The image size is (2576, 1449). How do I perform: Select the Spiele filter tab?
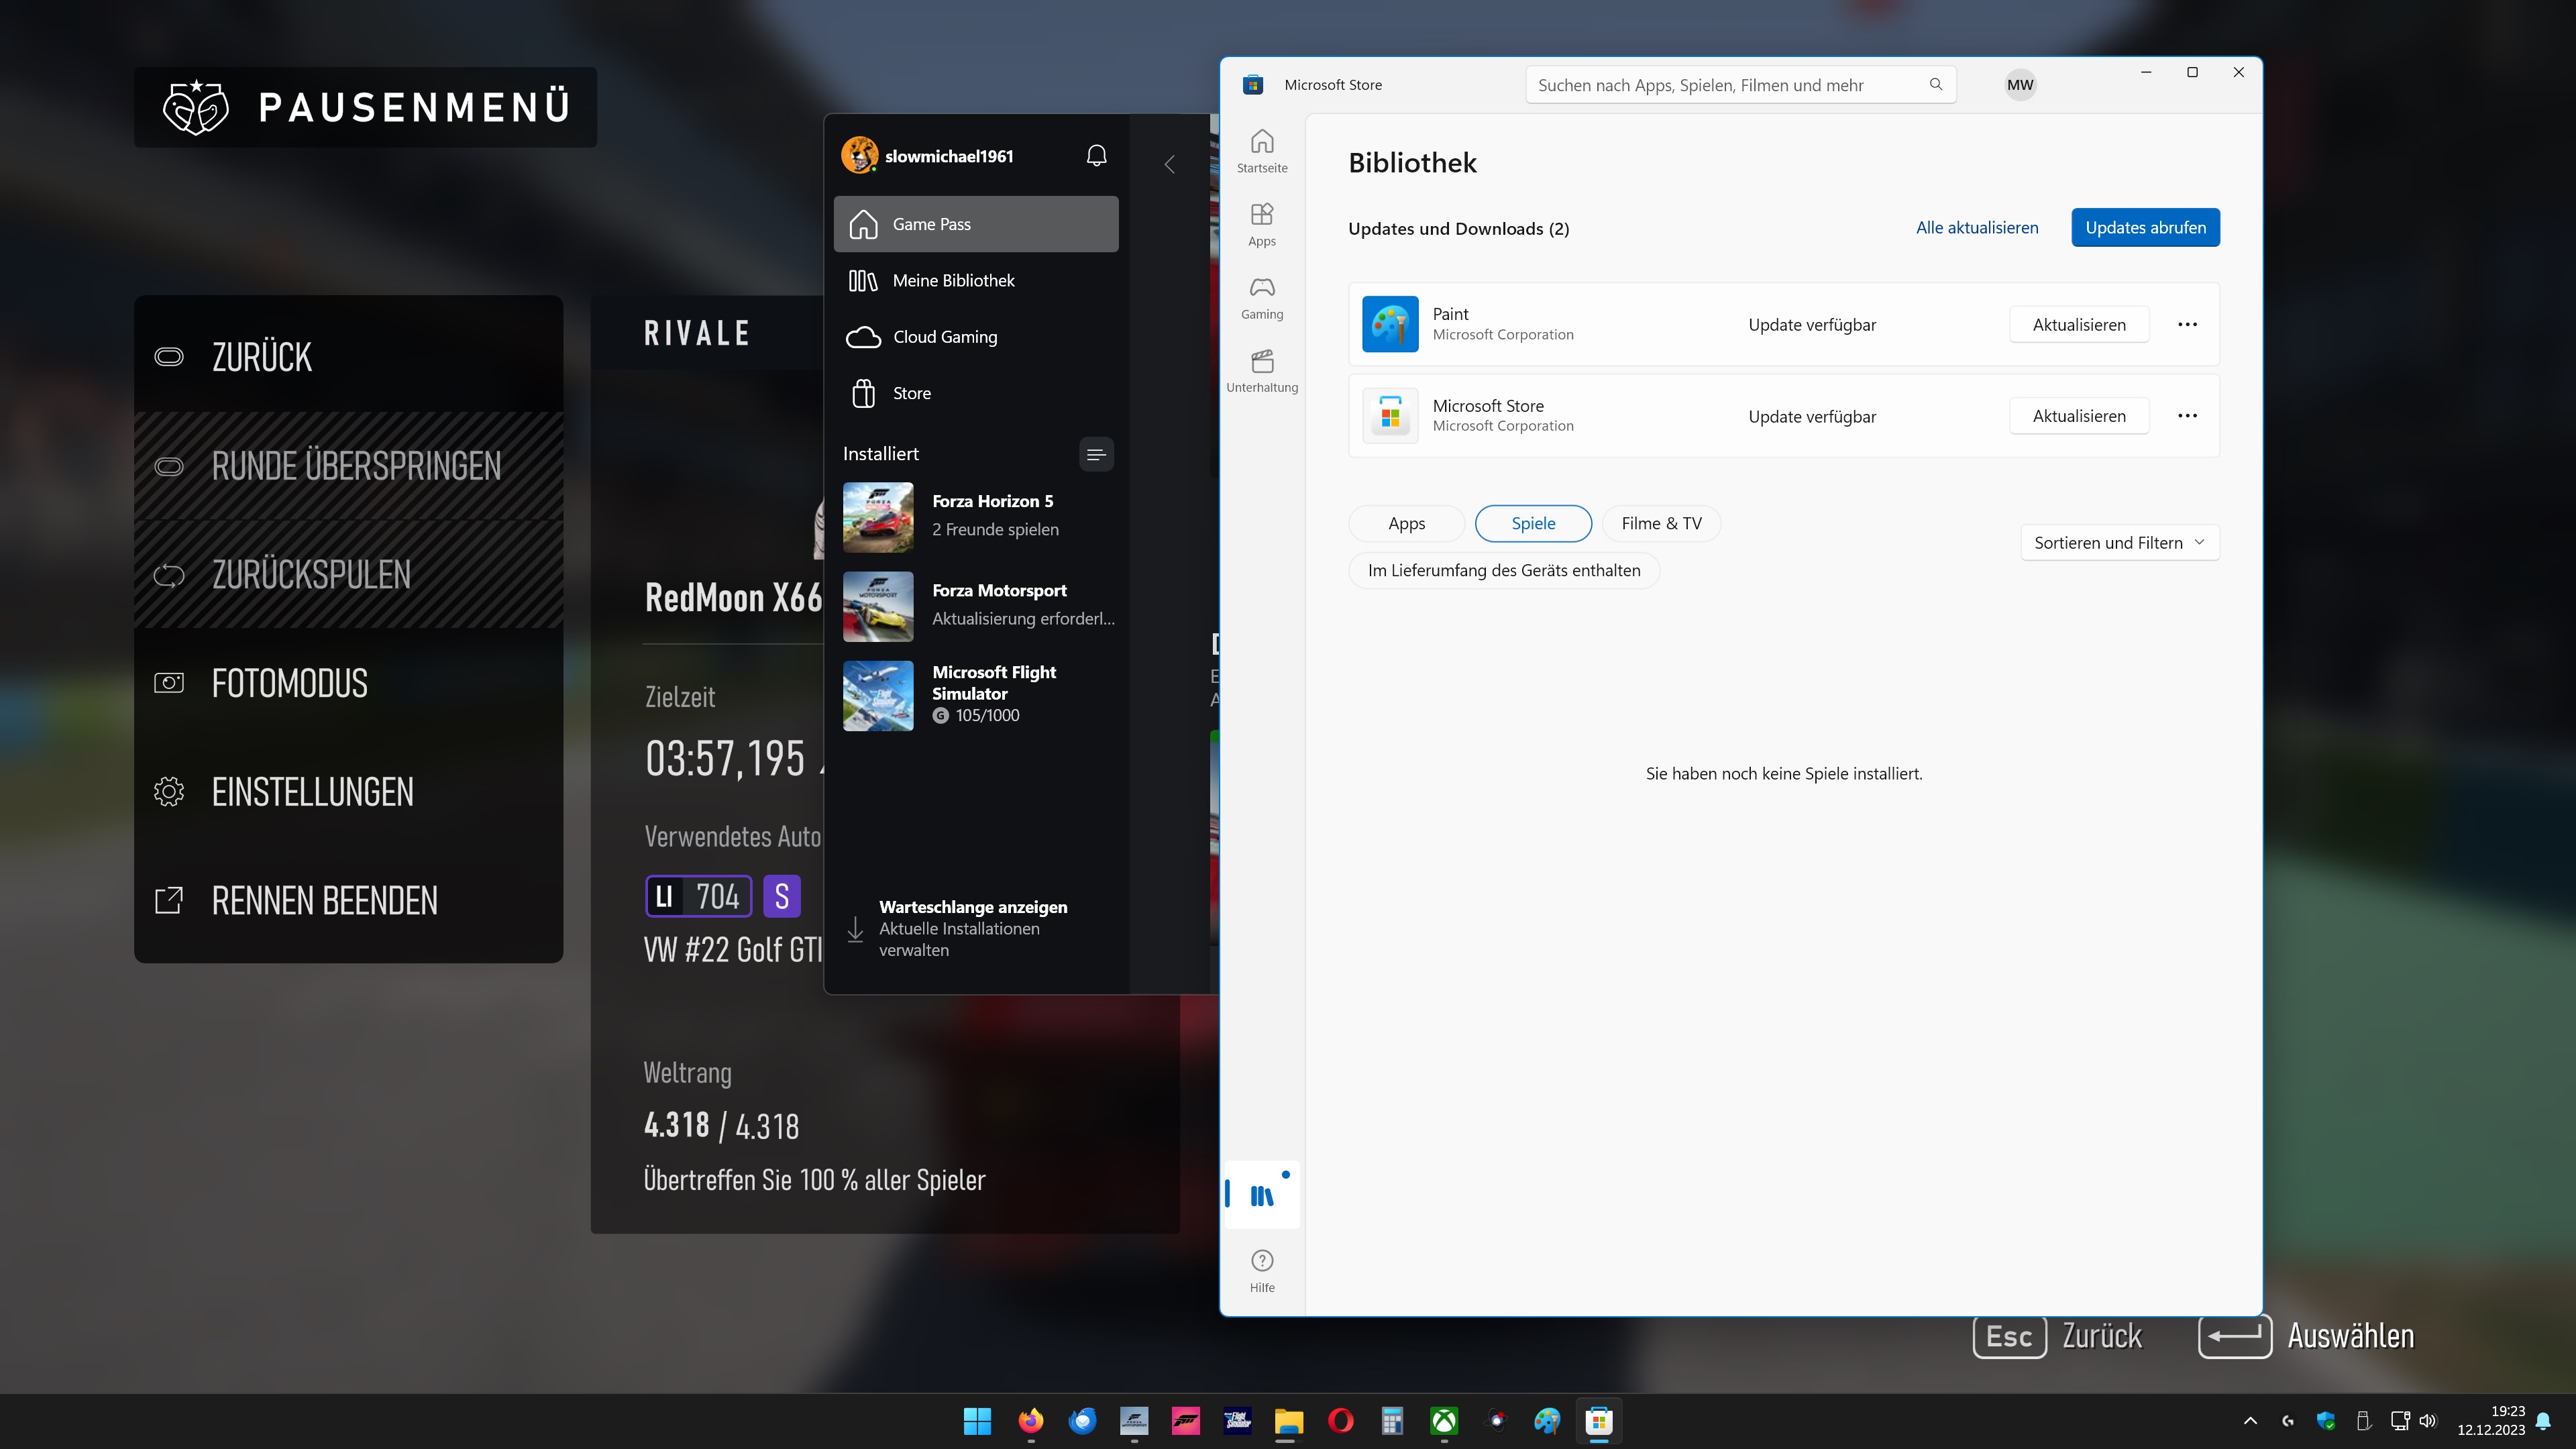(x=1533, y=524)
